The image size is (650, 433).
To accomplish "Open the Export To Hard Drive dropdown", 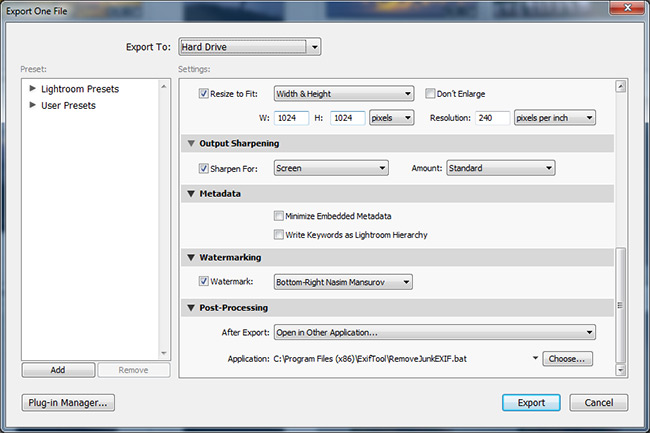I will coord(249,46).
